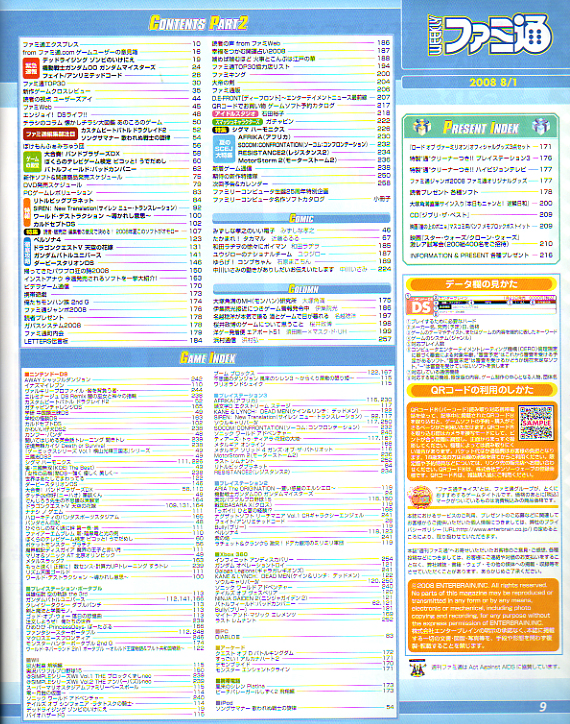Click the プレイステーション3 heading in Game Index

click(x=241, y=396)
